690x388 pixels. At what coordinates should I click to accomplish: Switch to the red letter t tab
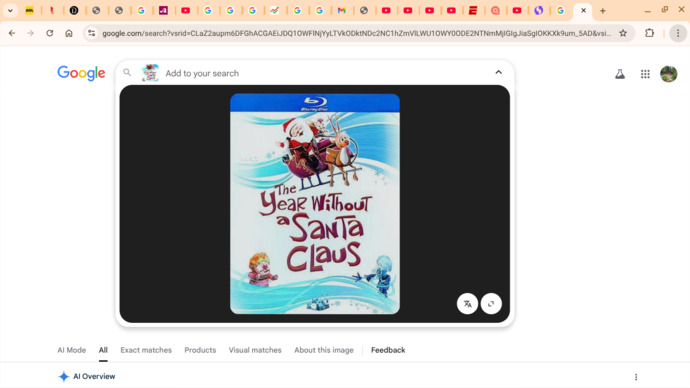(x=52, y=11)
